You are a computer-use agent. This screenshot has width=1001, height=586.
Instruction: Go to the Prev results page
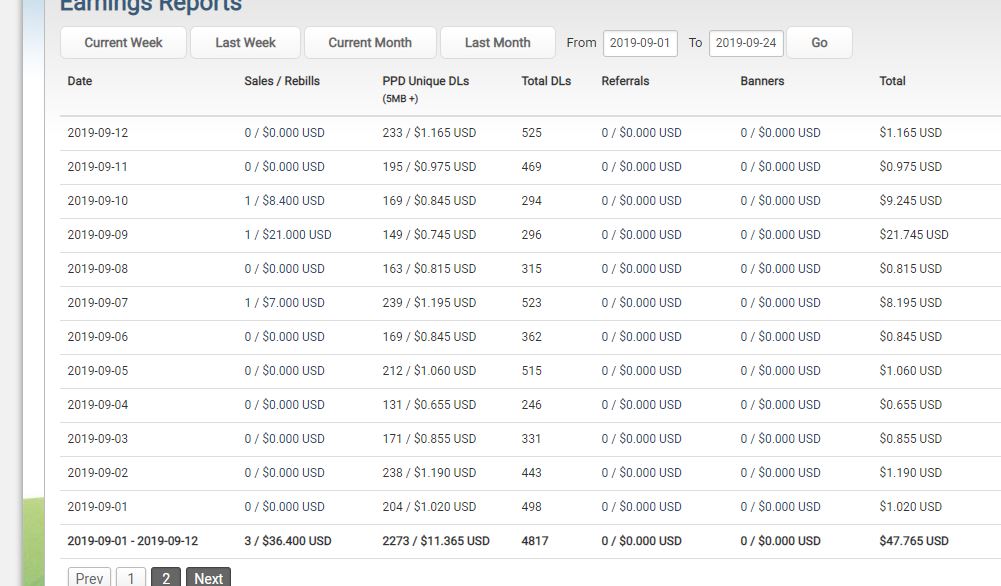click(89, 577)
